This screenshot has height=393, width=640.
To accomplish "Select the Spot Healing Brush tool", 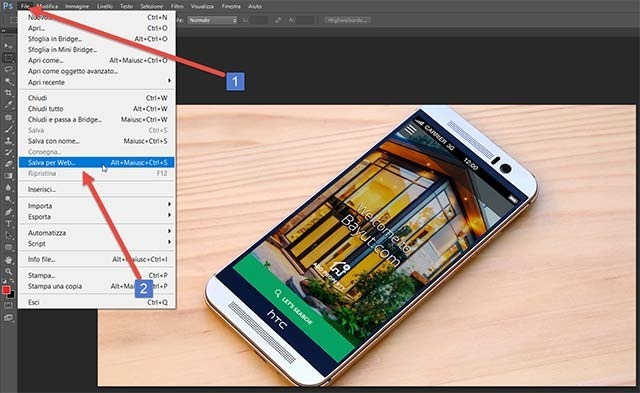I will pyautogui.click(x=8, y=118).
